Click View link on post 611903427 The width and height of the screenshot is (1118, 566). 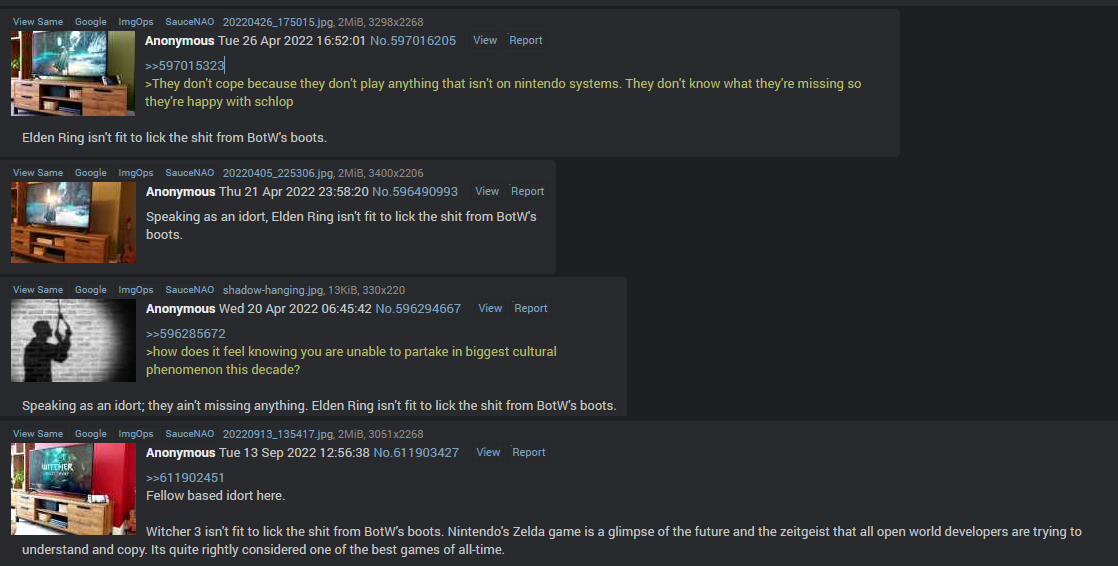[488, 453]
